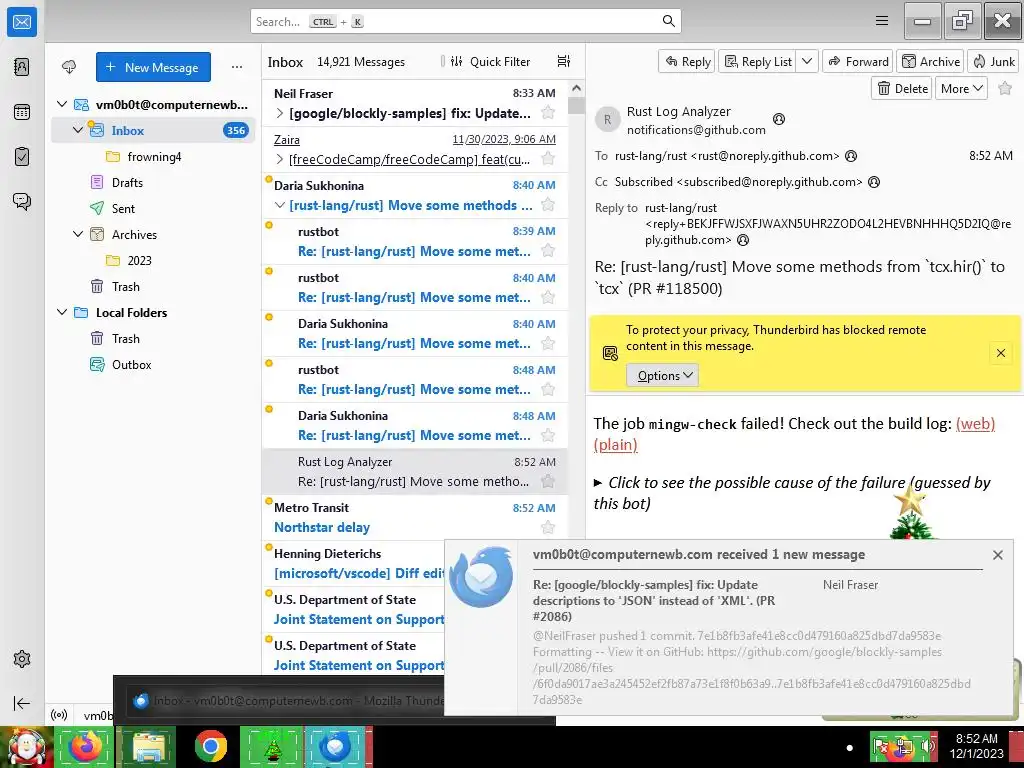Viewport: 1024px width, 768px height.
Task: Open the Mail space icon
Action: click(x=22, y=22)
